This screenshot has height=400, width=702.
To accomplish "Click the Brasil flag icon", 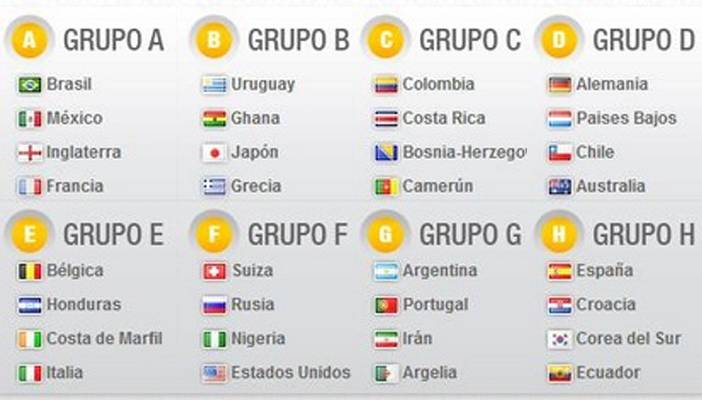I will (30, 85).
